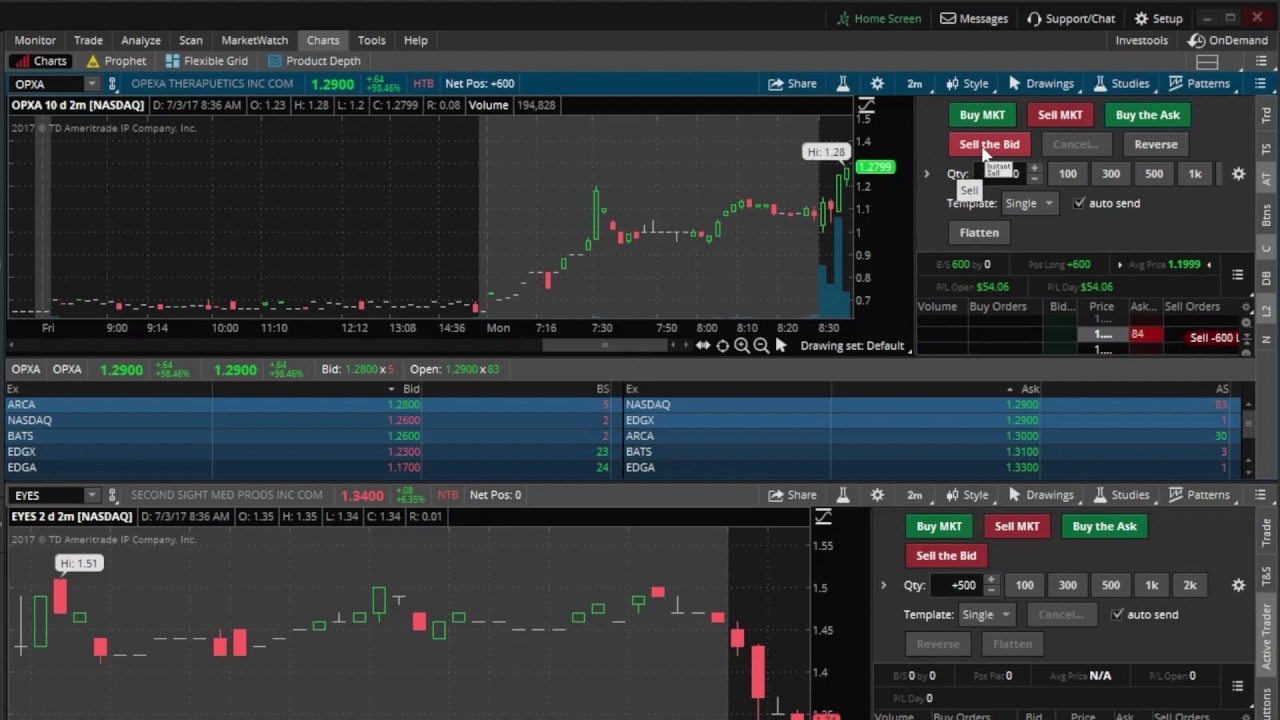
Task: Click Sell MKT for OPXA
Action: pyautogui.click(x=1060, y=115)
